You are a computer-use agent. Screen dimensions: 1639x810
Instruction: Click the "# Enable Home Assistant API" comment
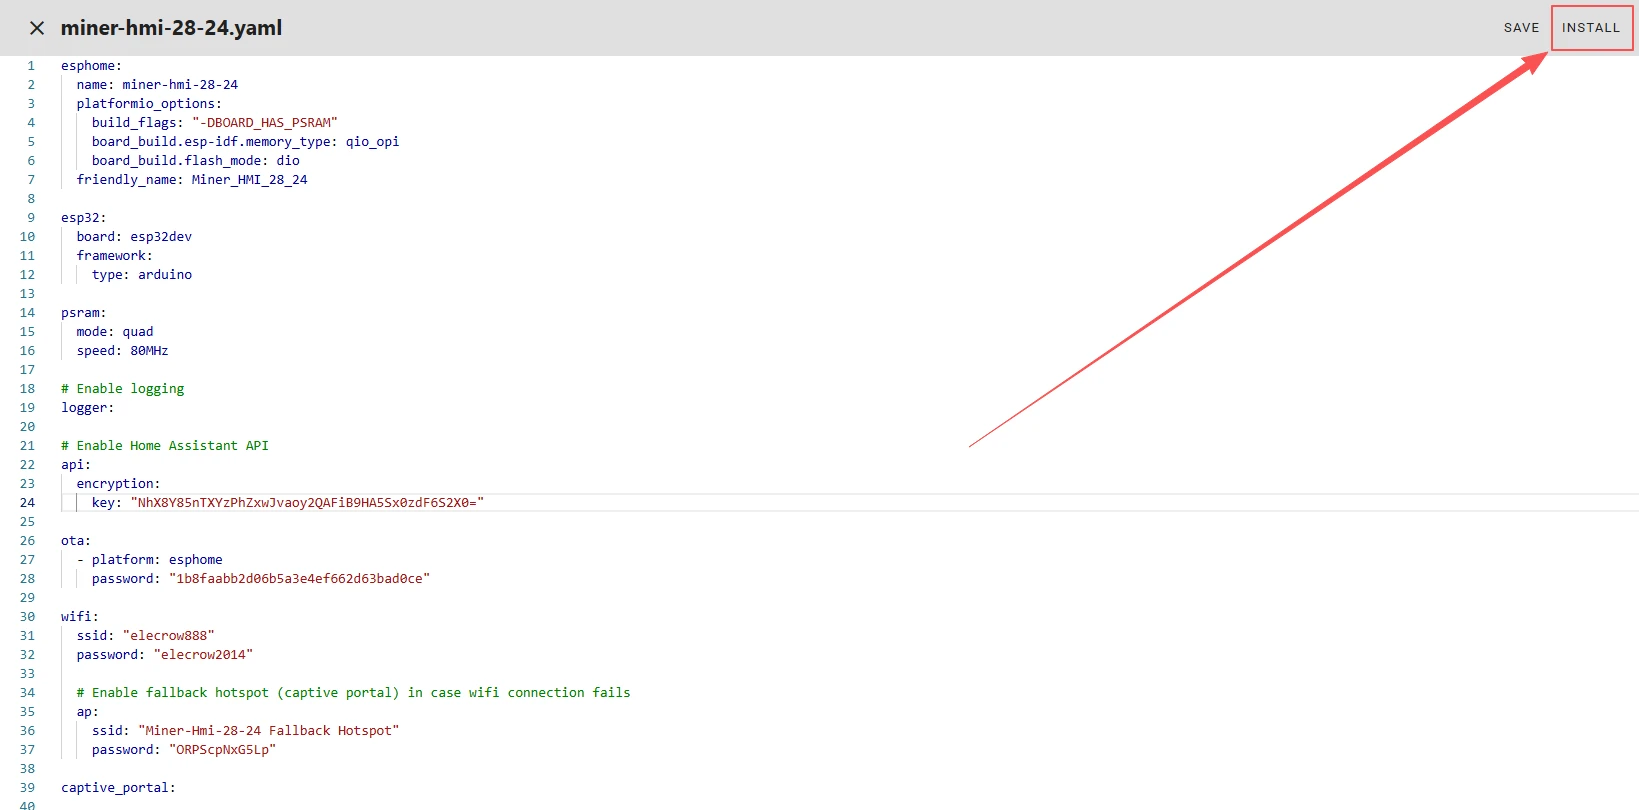(165, 446)
